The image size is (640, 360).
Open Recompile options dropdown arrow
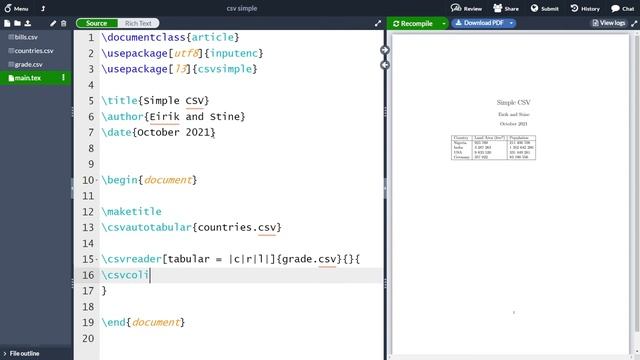tap(444, 23)
